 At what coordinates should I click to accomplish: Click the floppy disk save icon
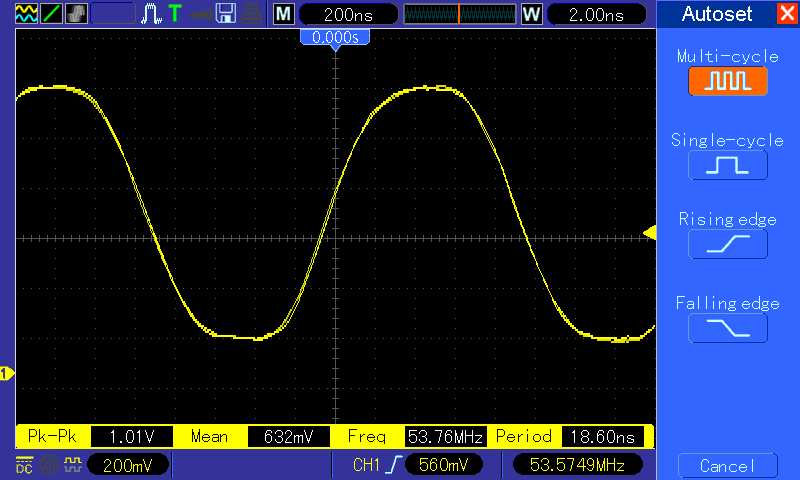(225, 13)
